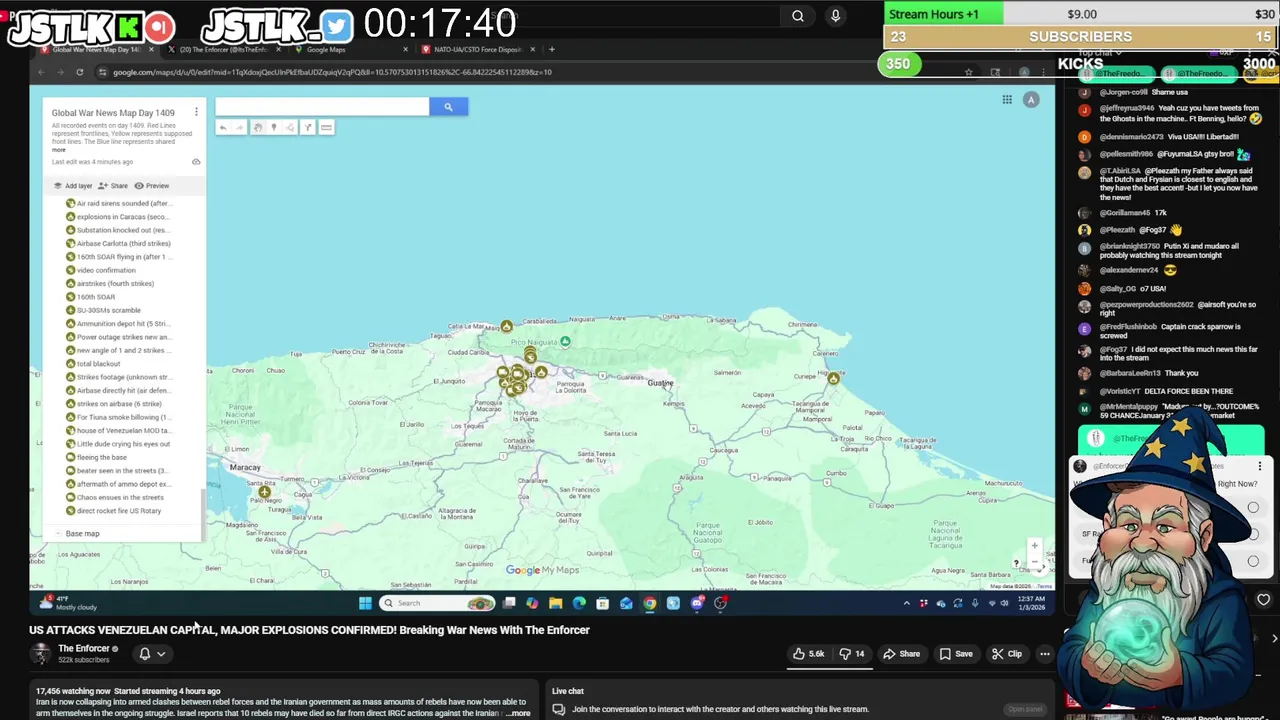Expand map description with 'more' link
This screenshot has height=720, width=1280.
[59, 150]
